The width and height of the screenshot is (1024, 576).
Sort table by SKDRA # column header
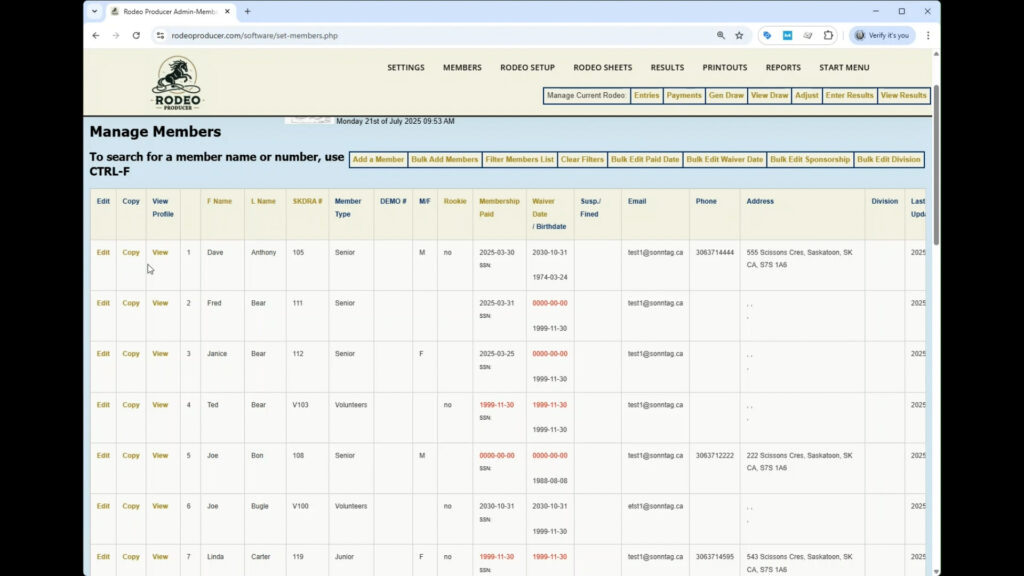pyautogui.click(x=307, y=201)
